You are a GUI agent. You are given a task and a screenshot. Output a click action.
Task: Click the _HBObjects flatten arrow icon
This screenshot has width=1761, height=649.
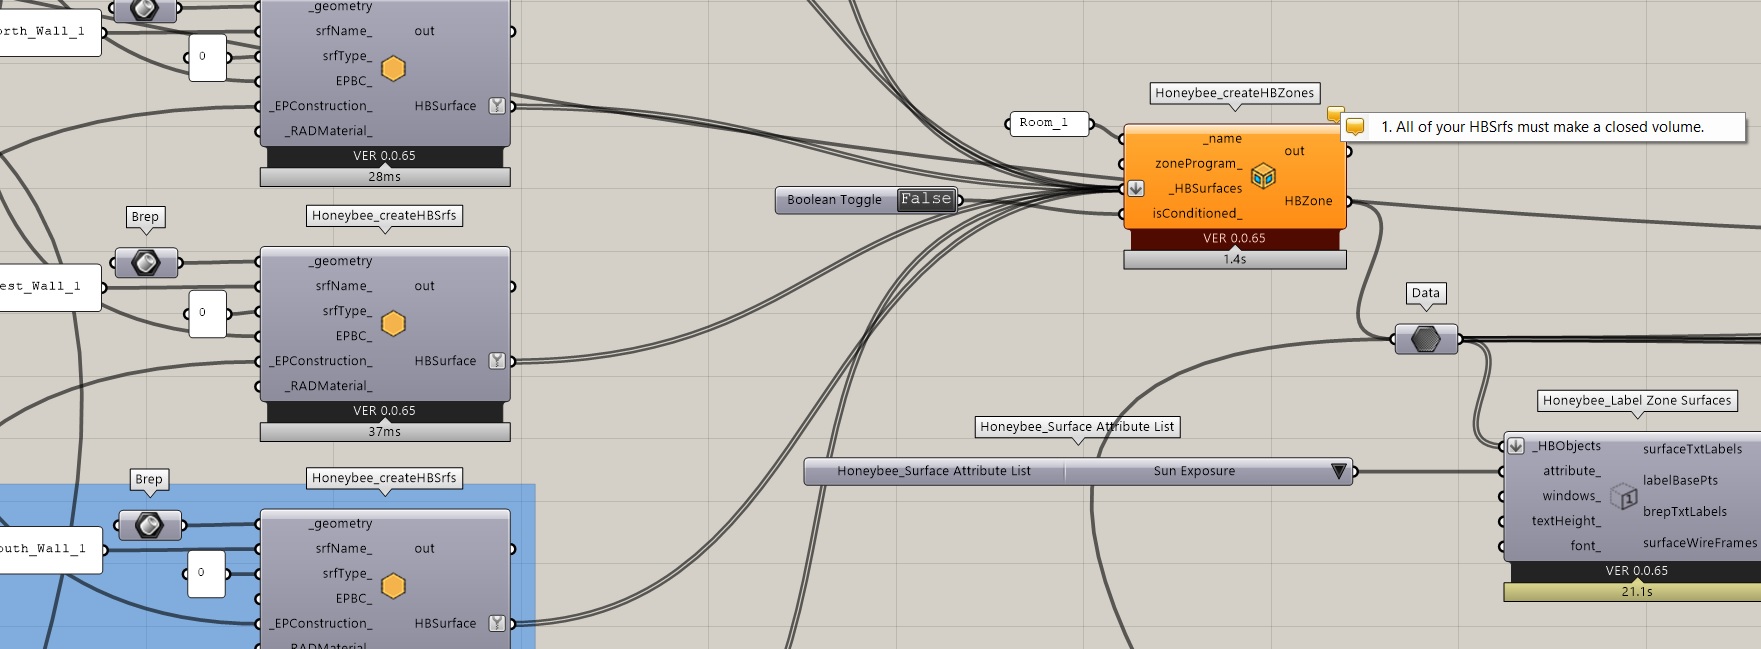(1516, 446)
